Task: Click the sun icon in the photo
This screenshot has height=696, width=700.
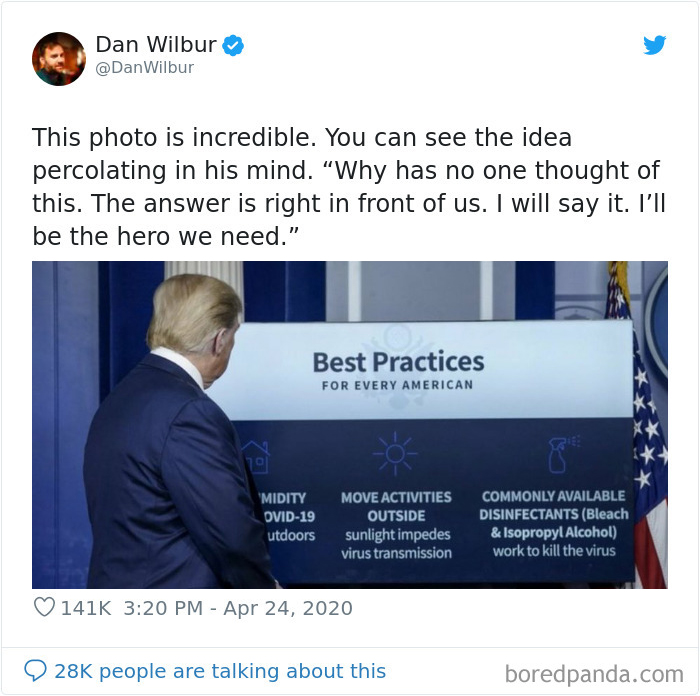Action: point(395,454)
